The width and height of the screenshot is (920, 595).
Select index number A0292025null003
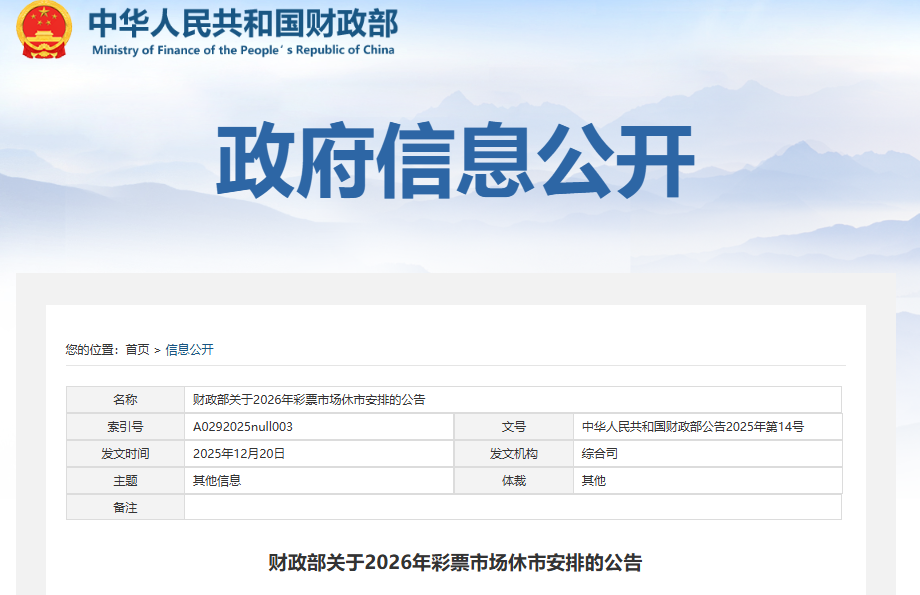(243, 426)
